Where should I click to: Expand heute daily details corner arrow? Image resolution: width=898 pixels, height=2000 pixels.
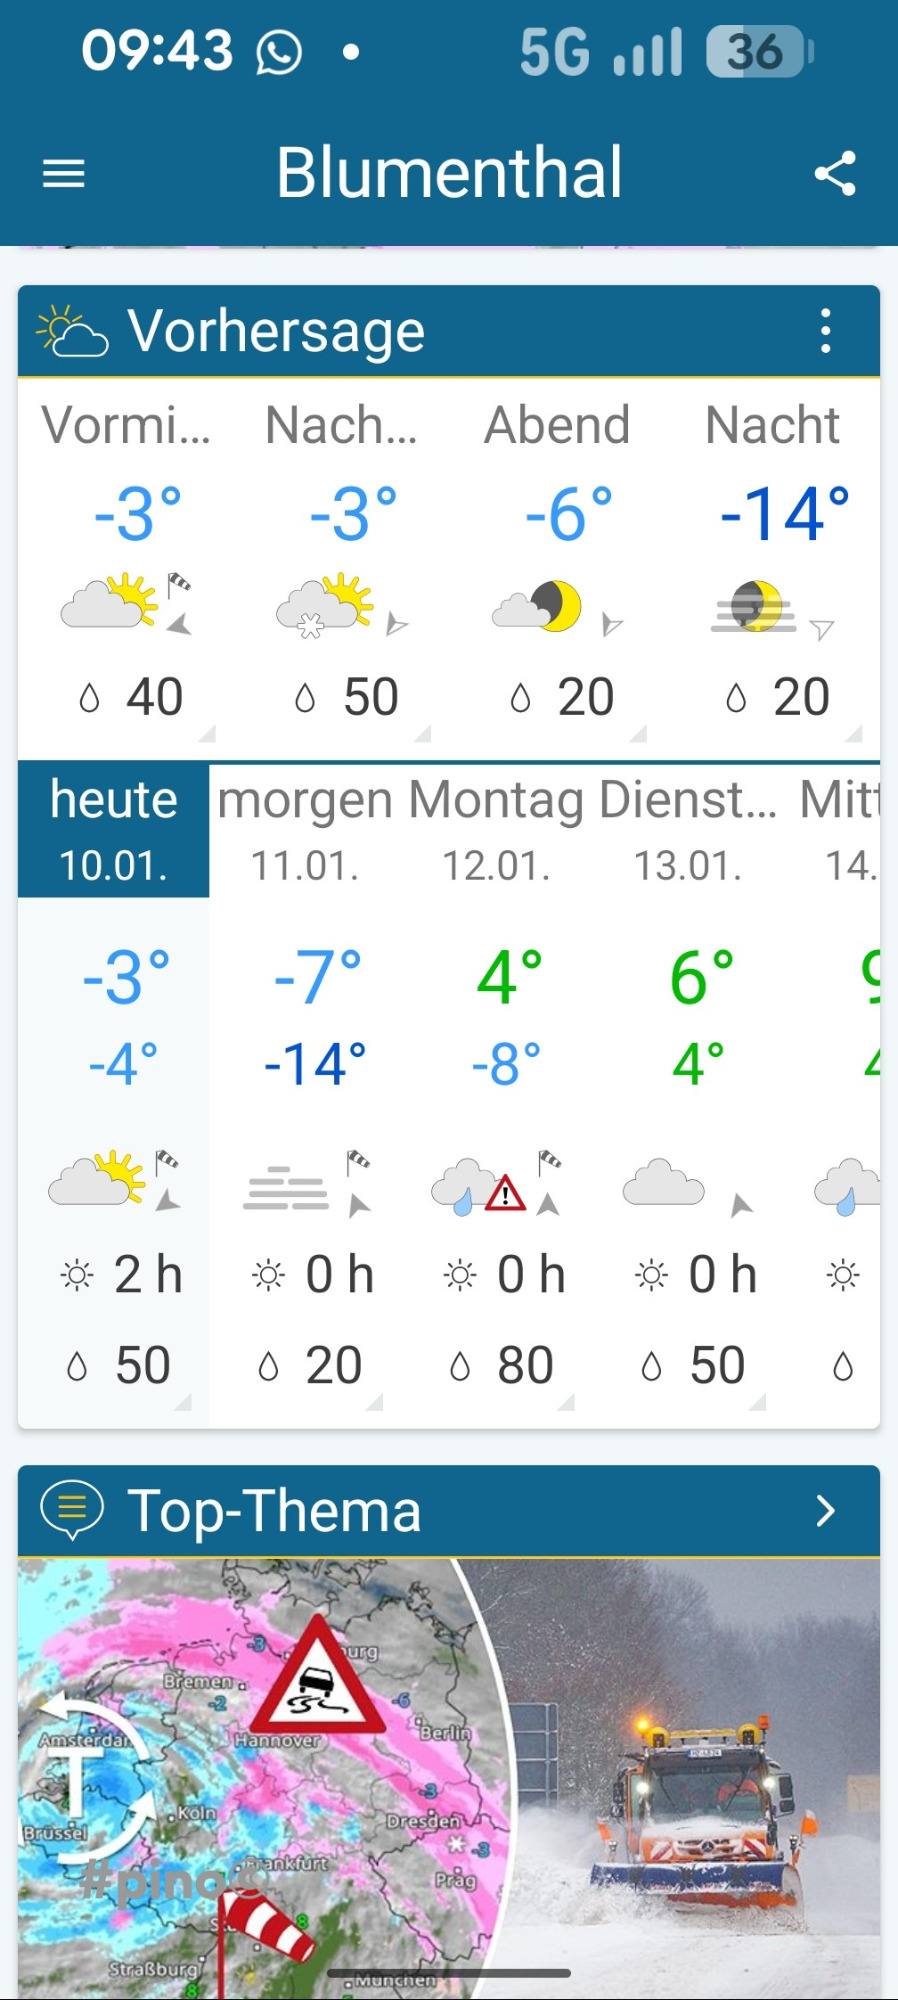[183, 1402]
